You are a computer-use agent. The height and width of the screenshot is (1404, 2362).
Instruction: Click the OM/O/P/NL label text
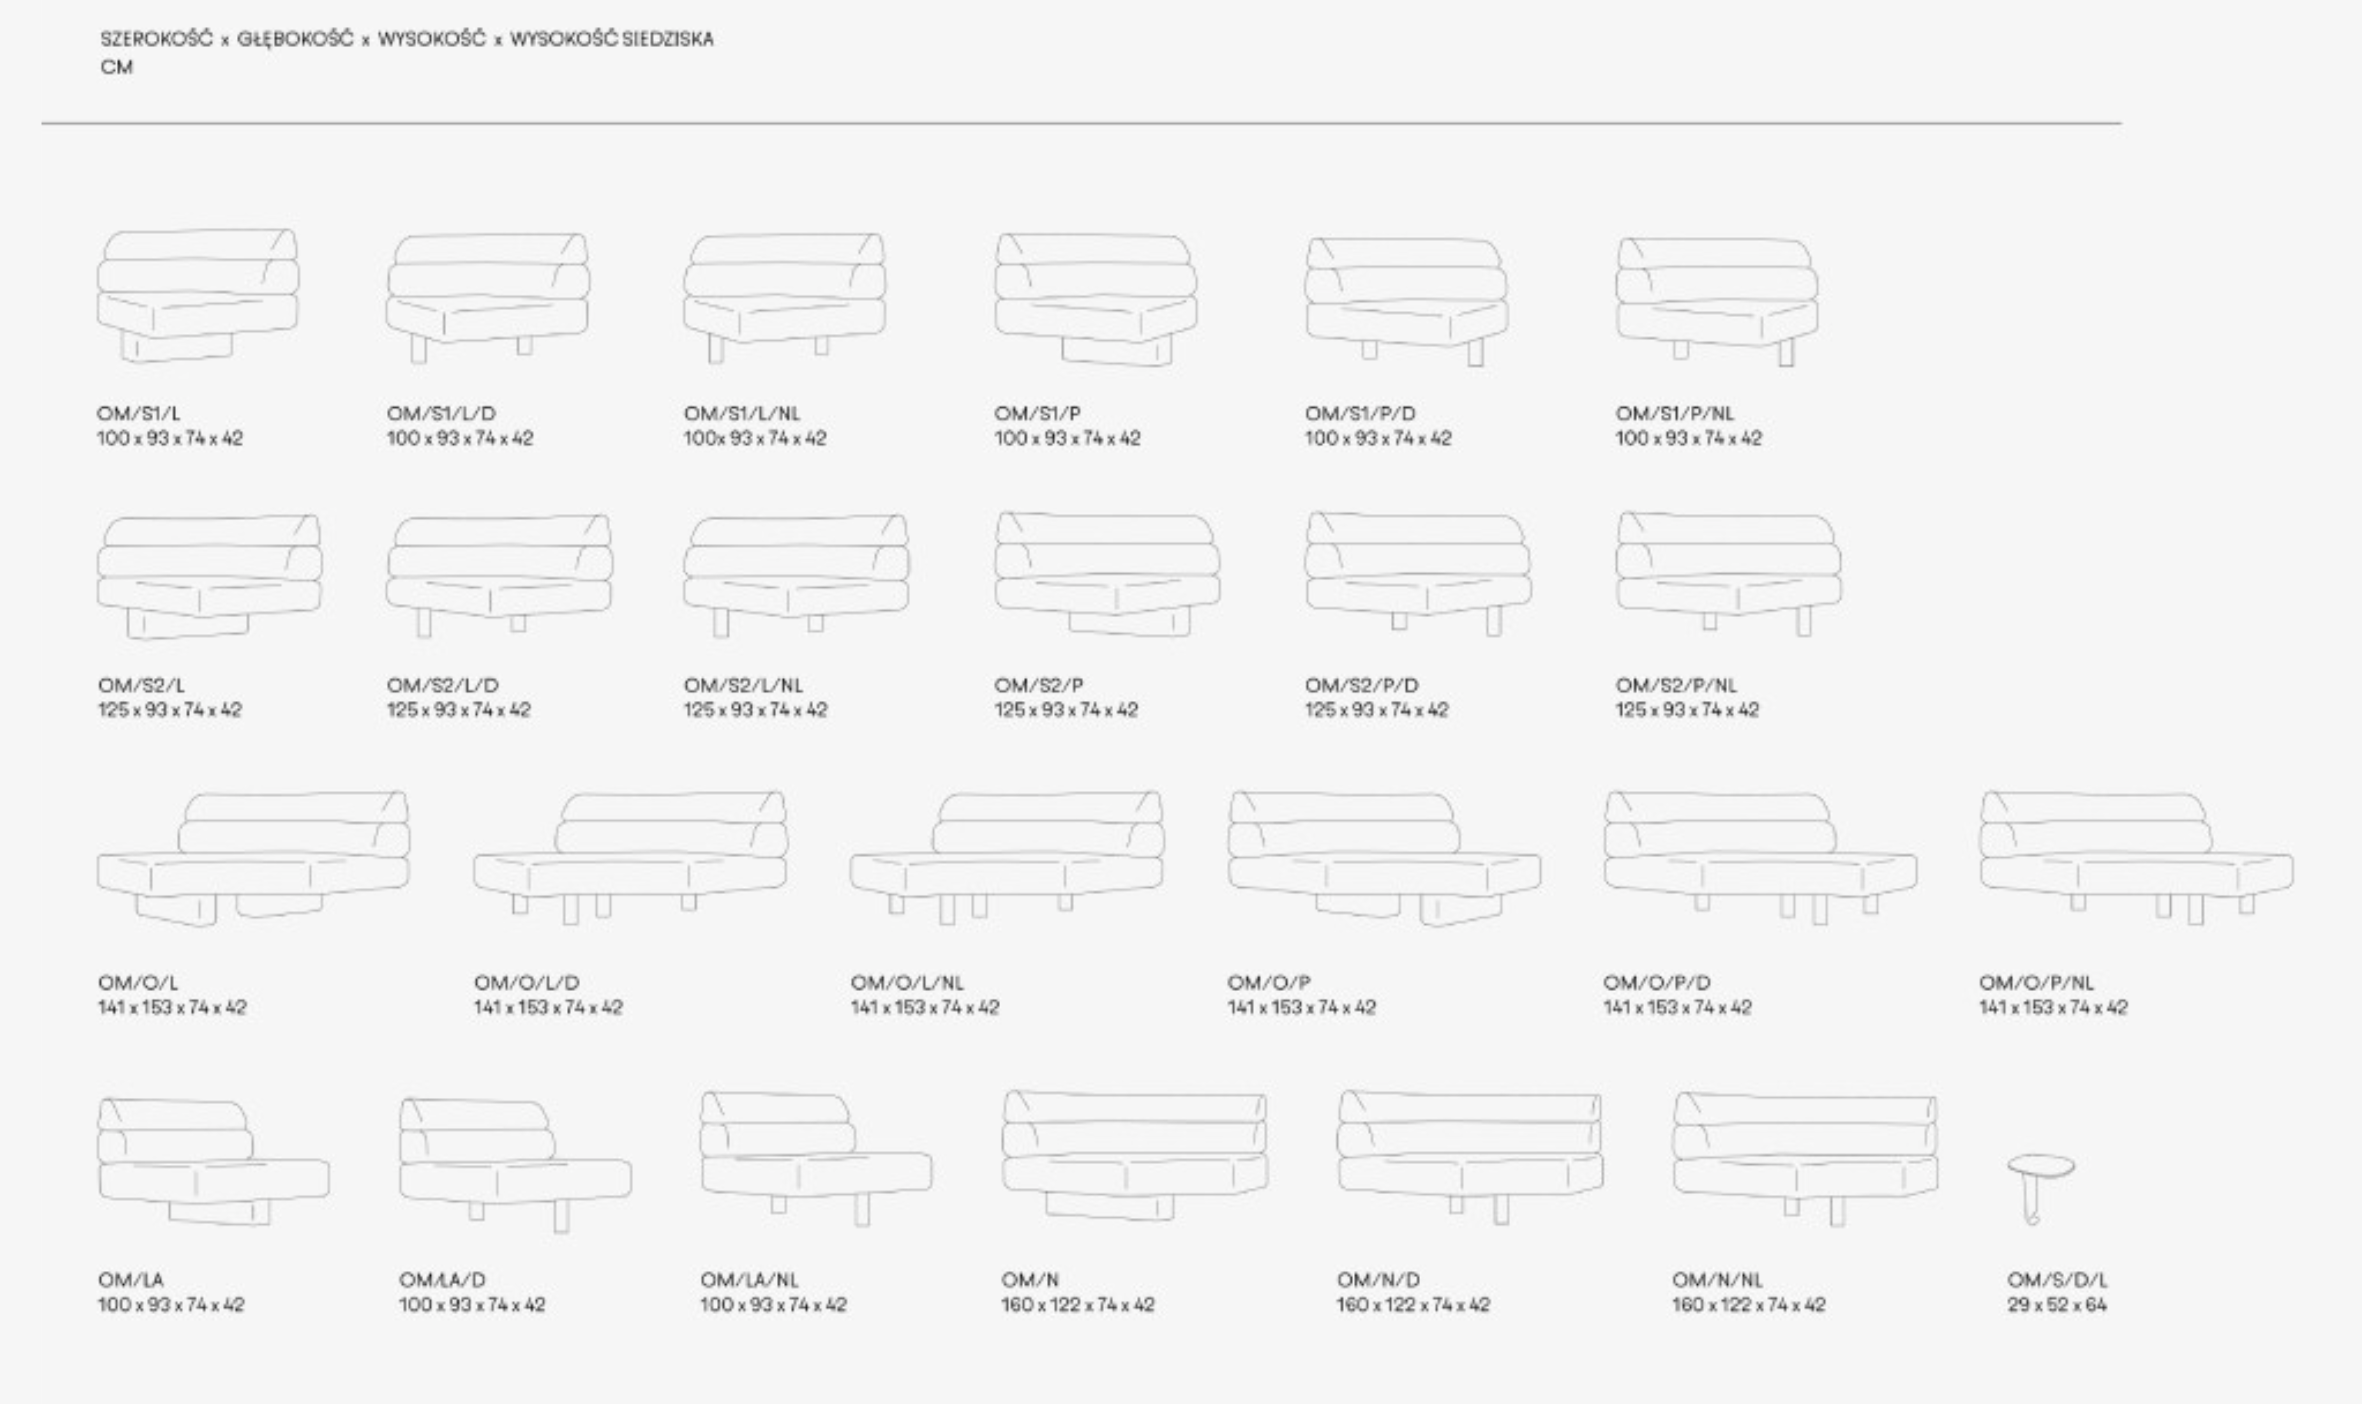pos(2036,983)
